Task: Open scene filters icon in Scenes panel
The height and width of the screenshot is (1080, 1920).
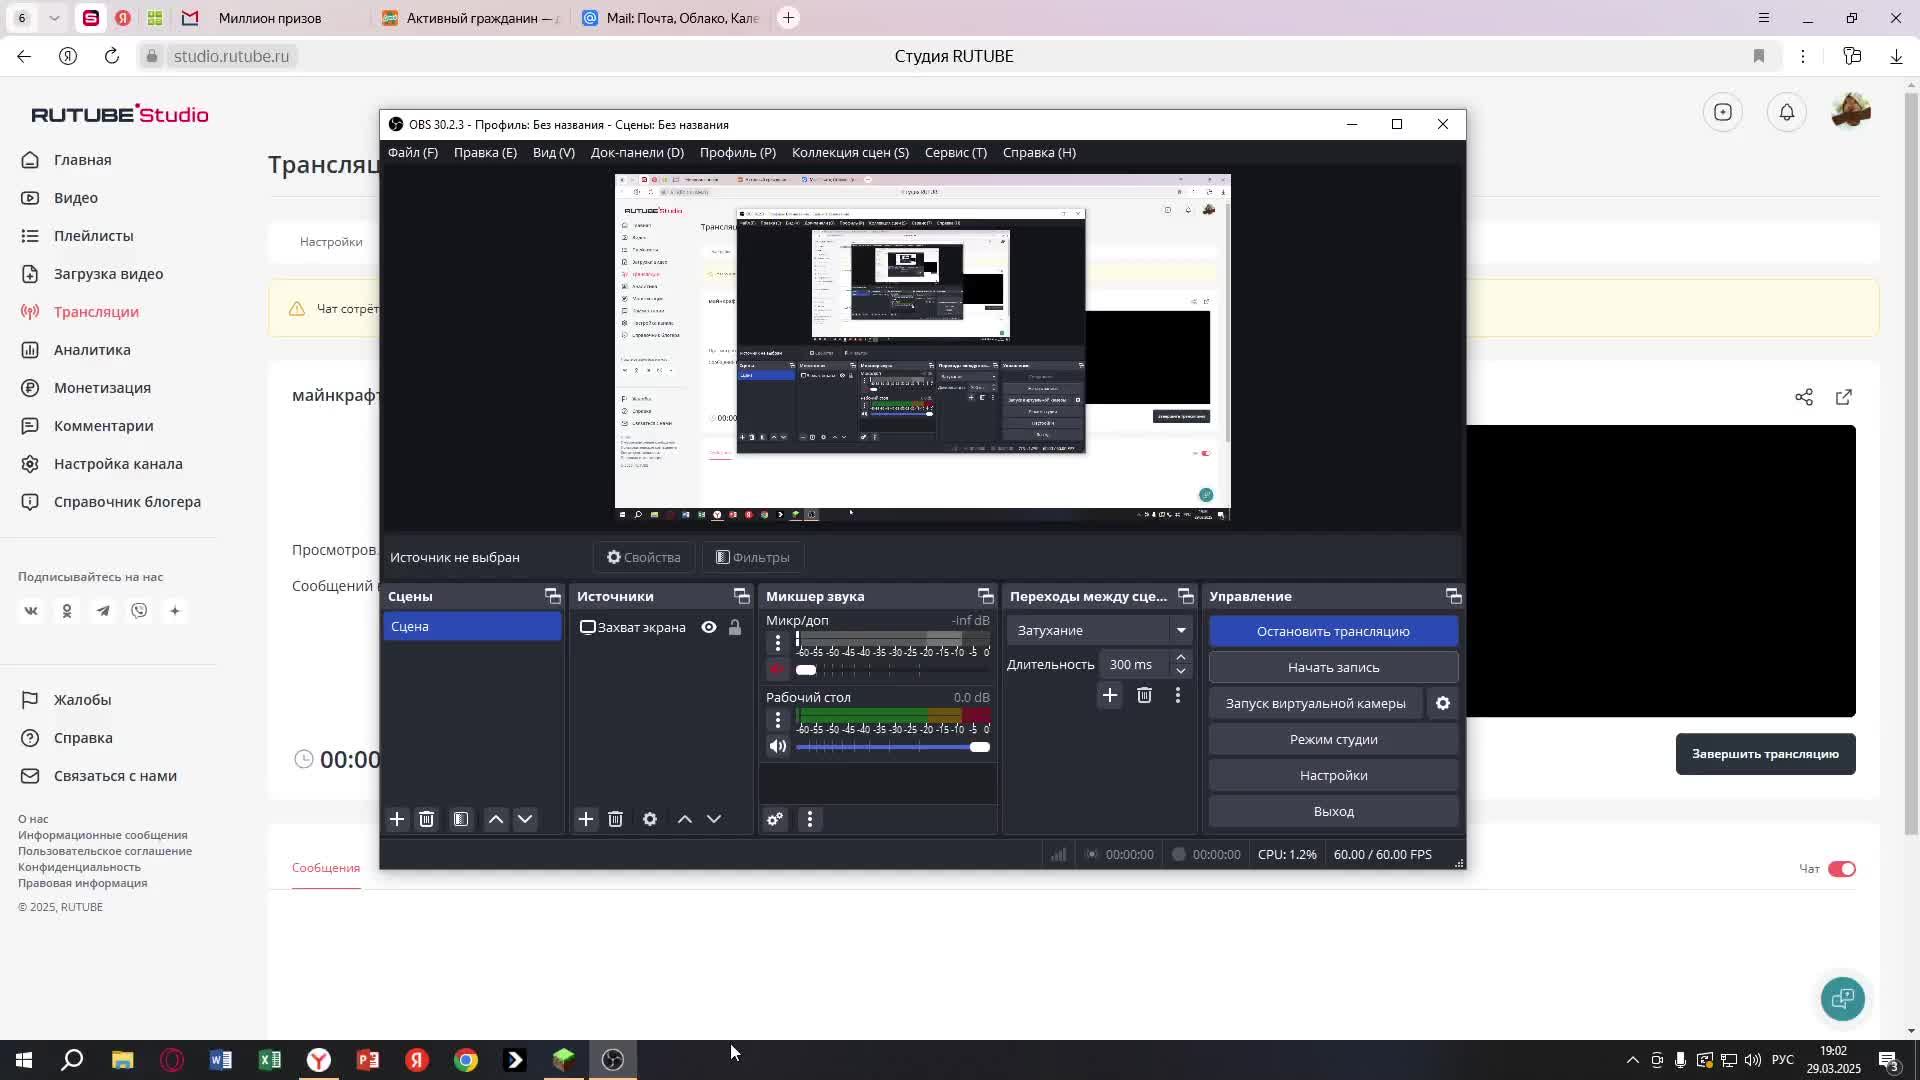Action: tap(461, 820)
